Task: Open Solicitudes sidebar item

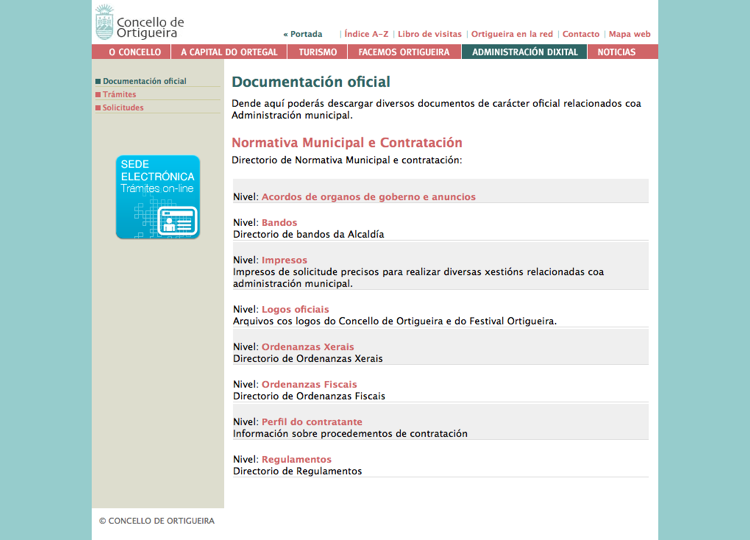Action: click(x=123, y=108)
